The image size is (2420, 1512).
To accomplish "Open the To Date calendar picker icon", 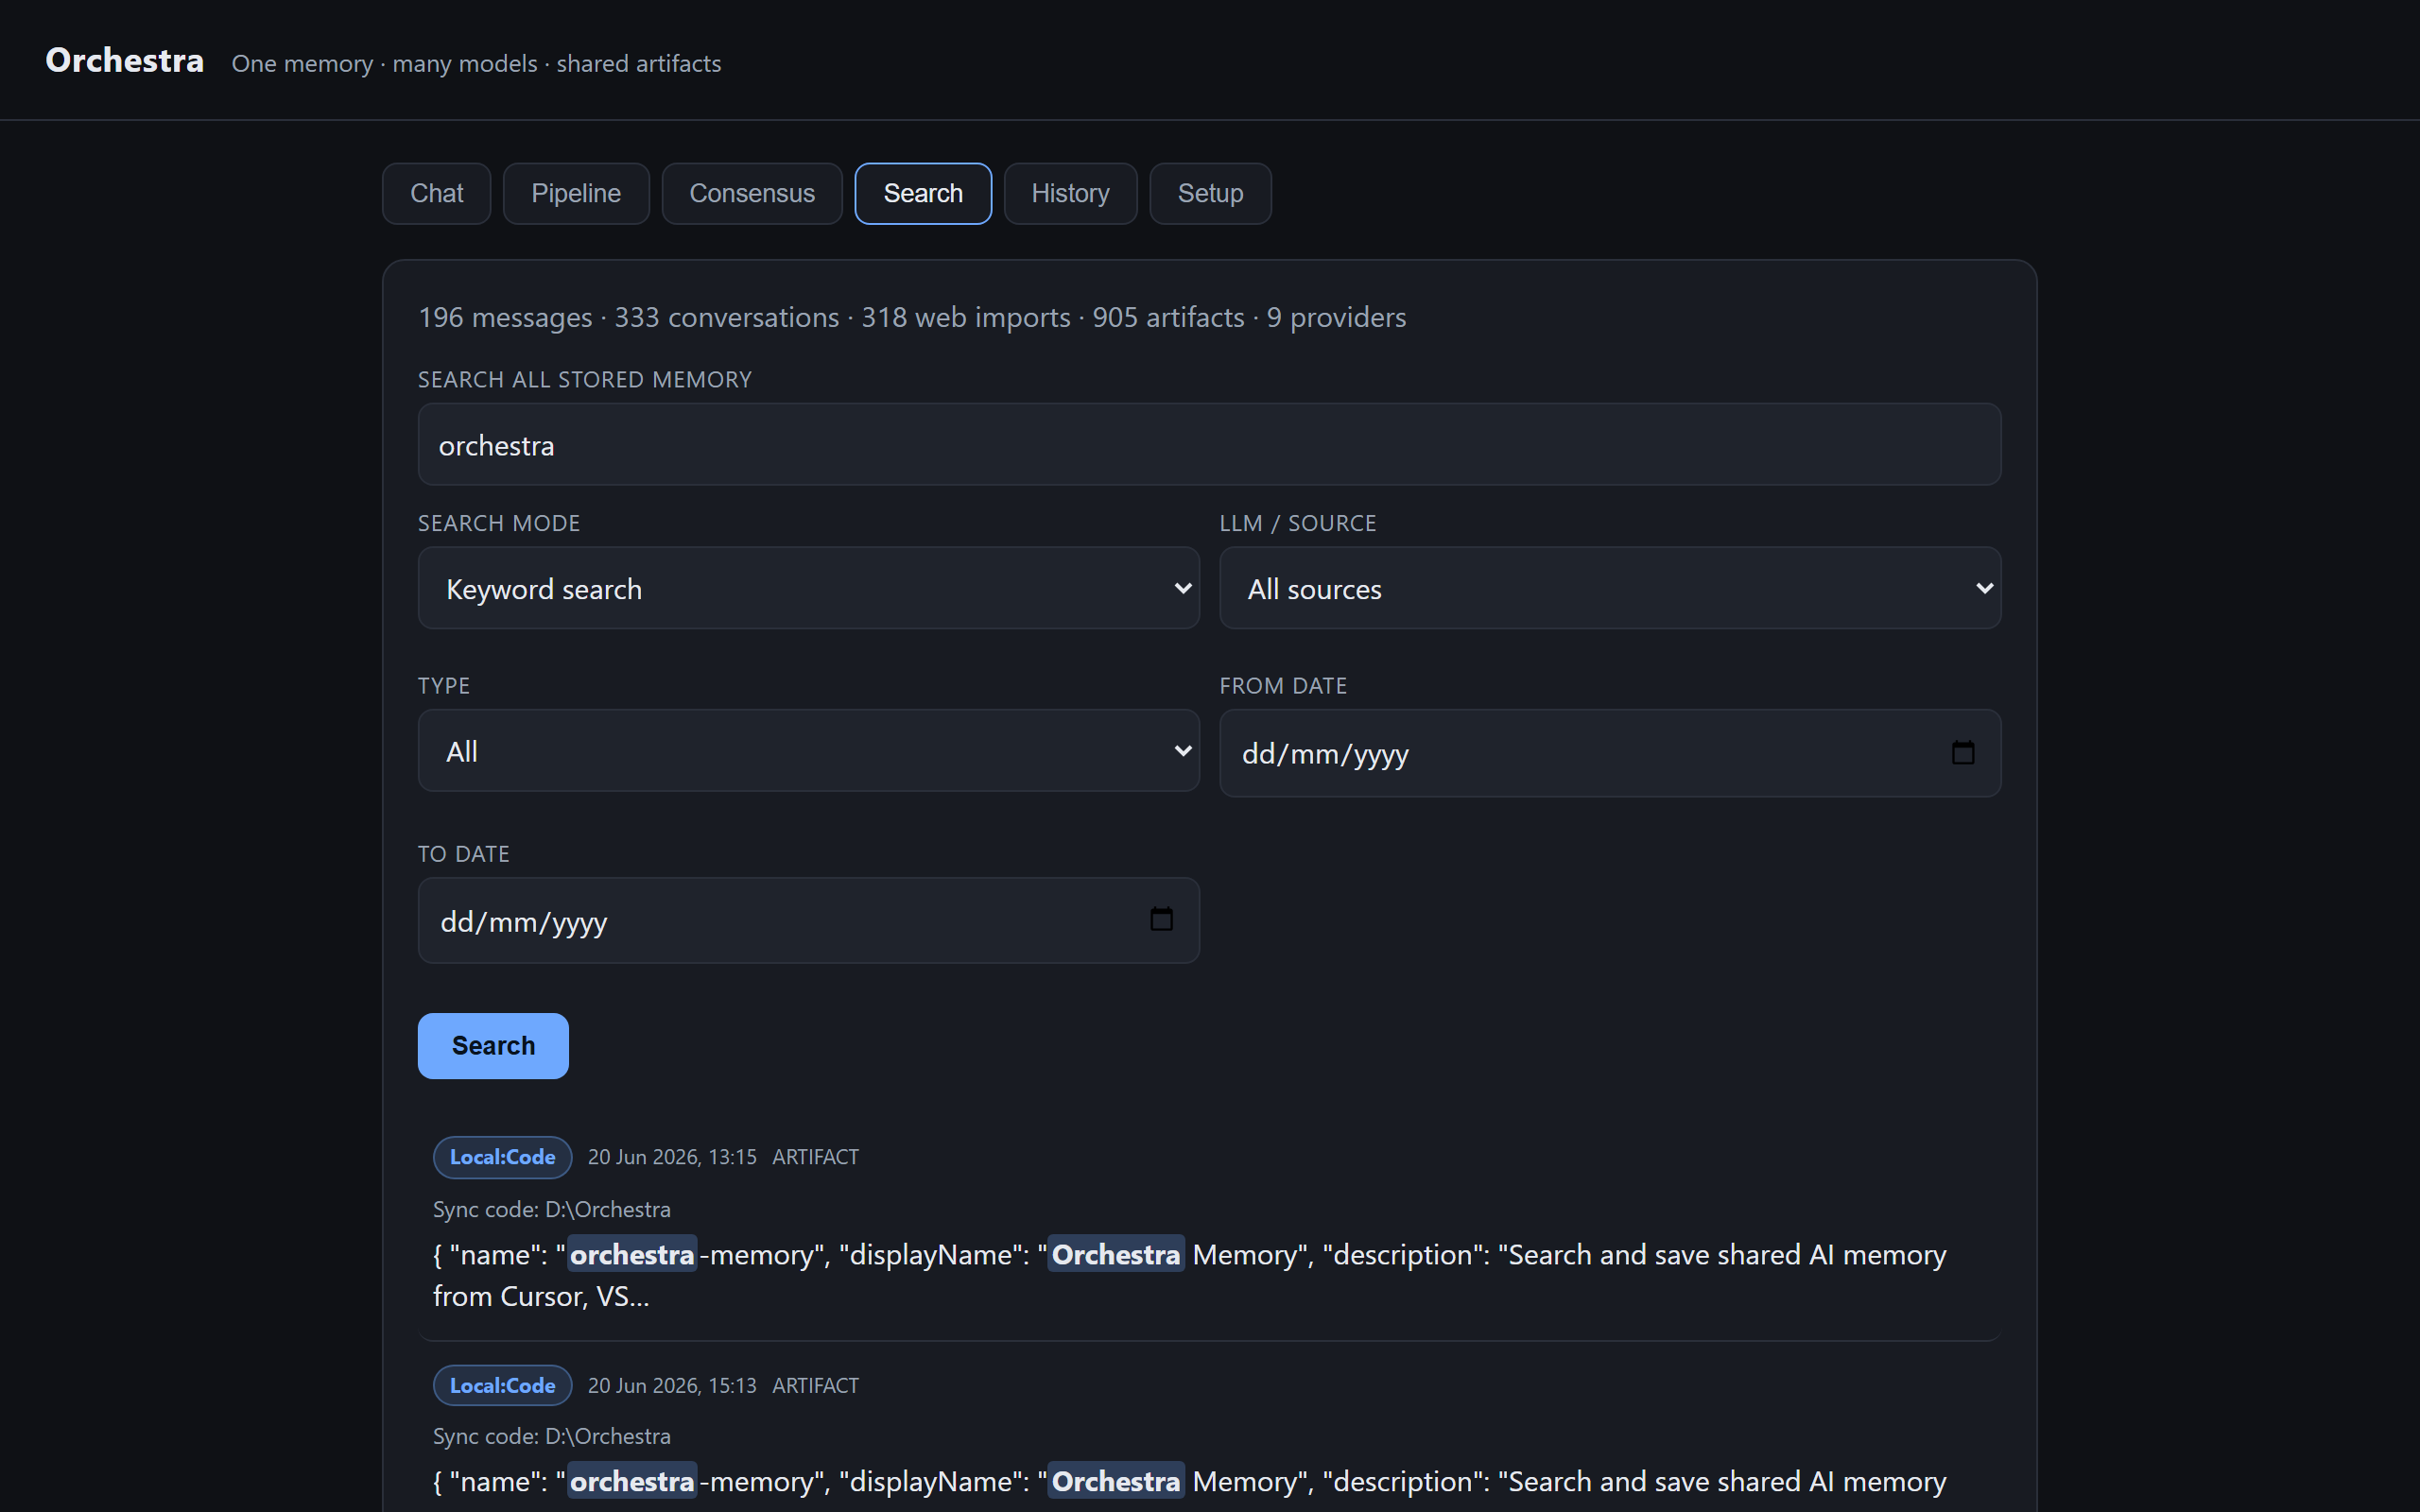I will 1161,919.
